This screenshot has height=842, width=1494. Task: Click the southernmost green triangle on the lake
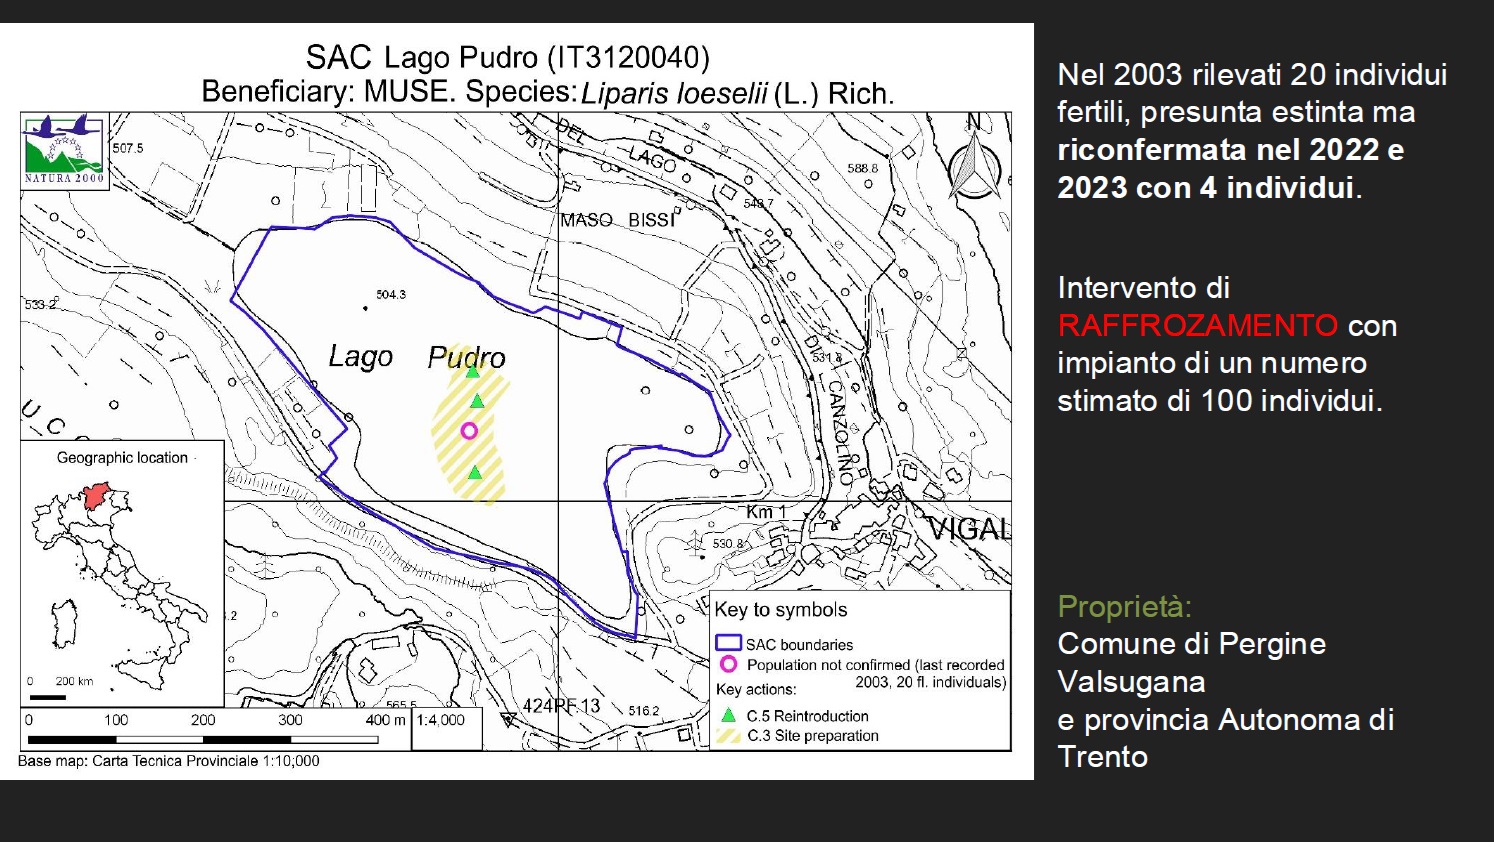475,472
